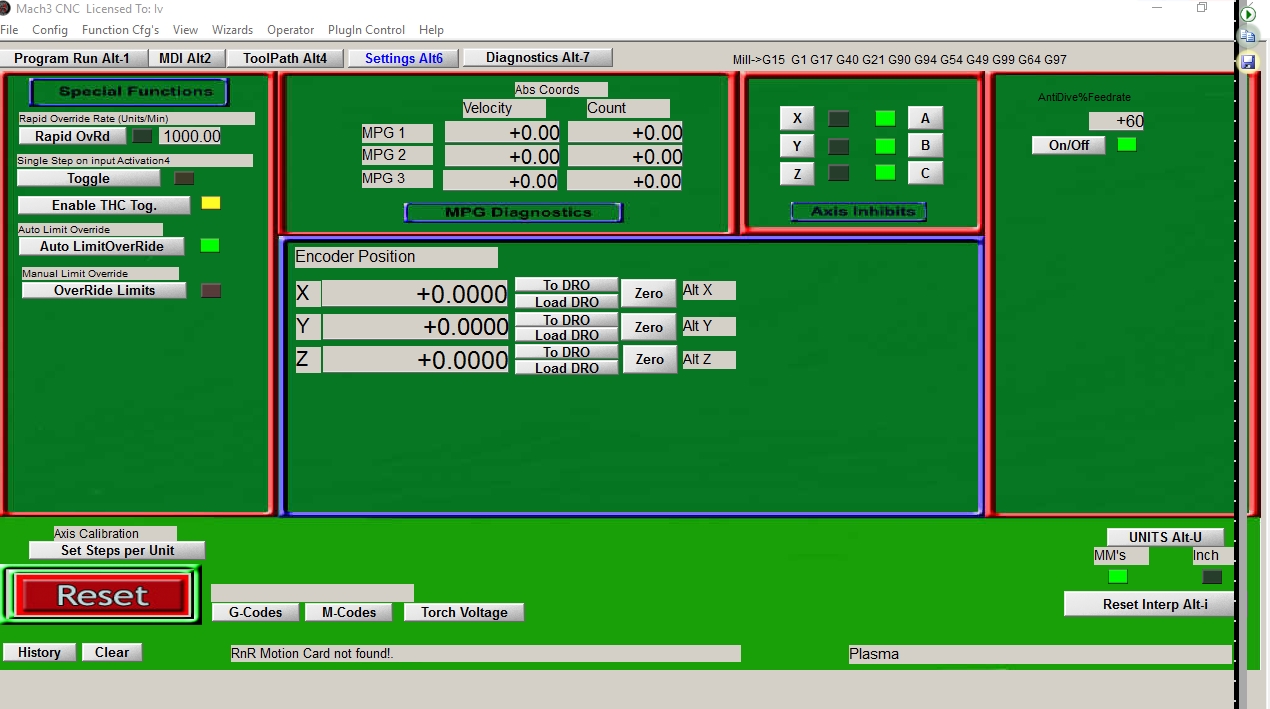Click the yellow Enable THC indicator LED
Screen dimensions: 1270x709
click(x=211, y=203)
